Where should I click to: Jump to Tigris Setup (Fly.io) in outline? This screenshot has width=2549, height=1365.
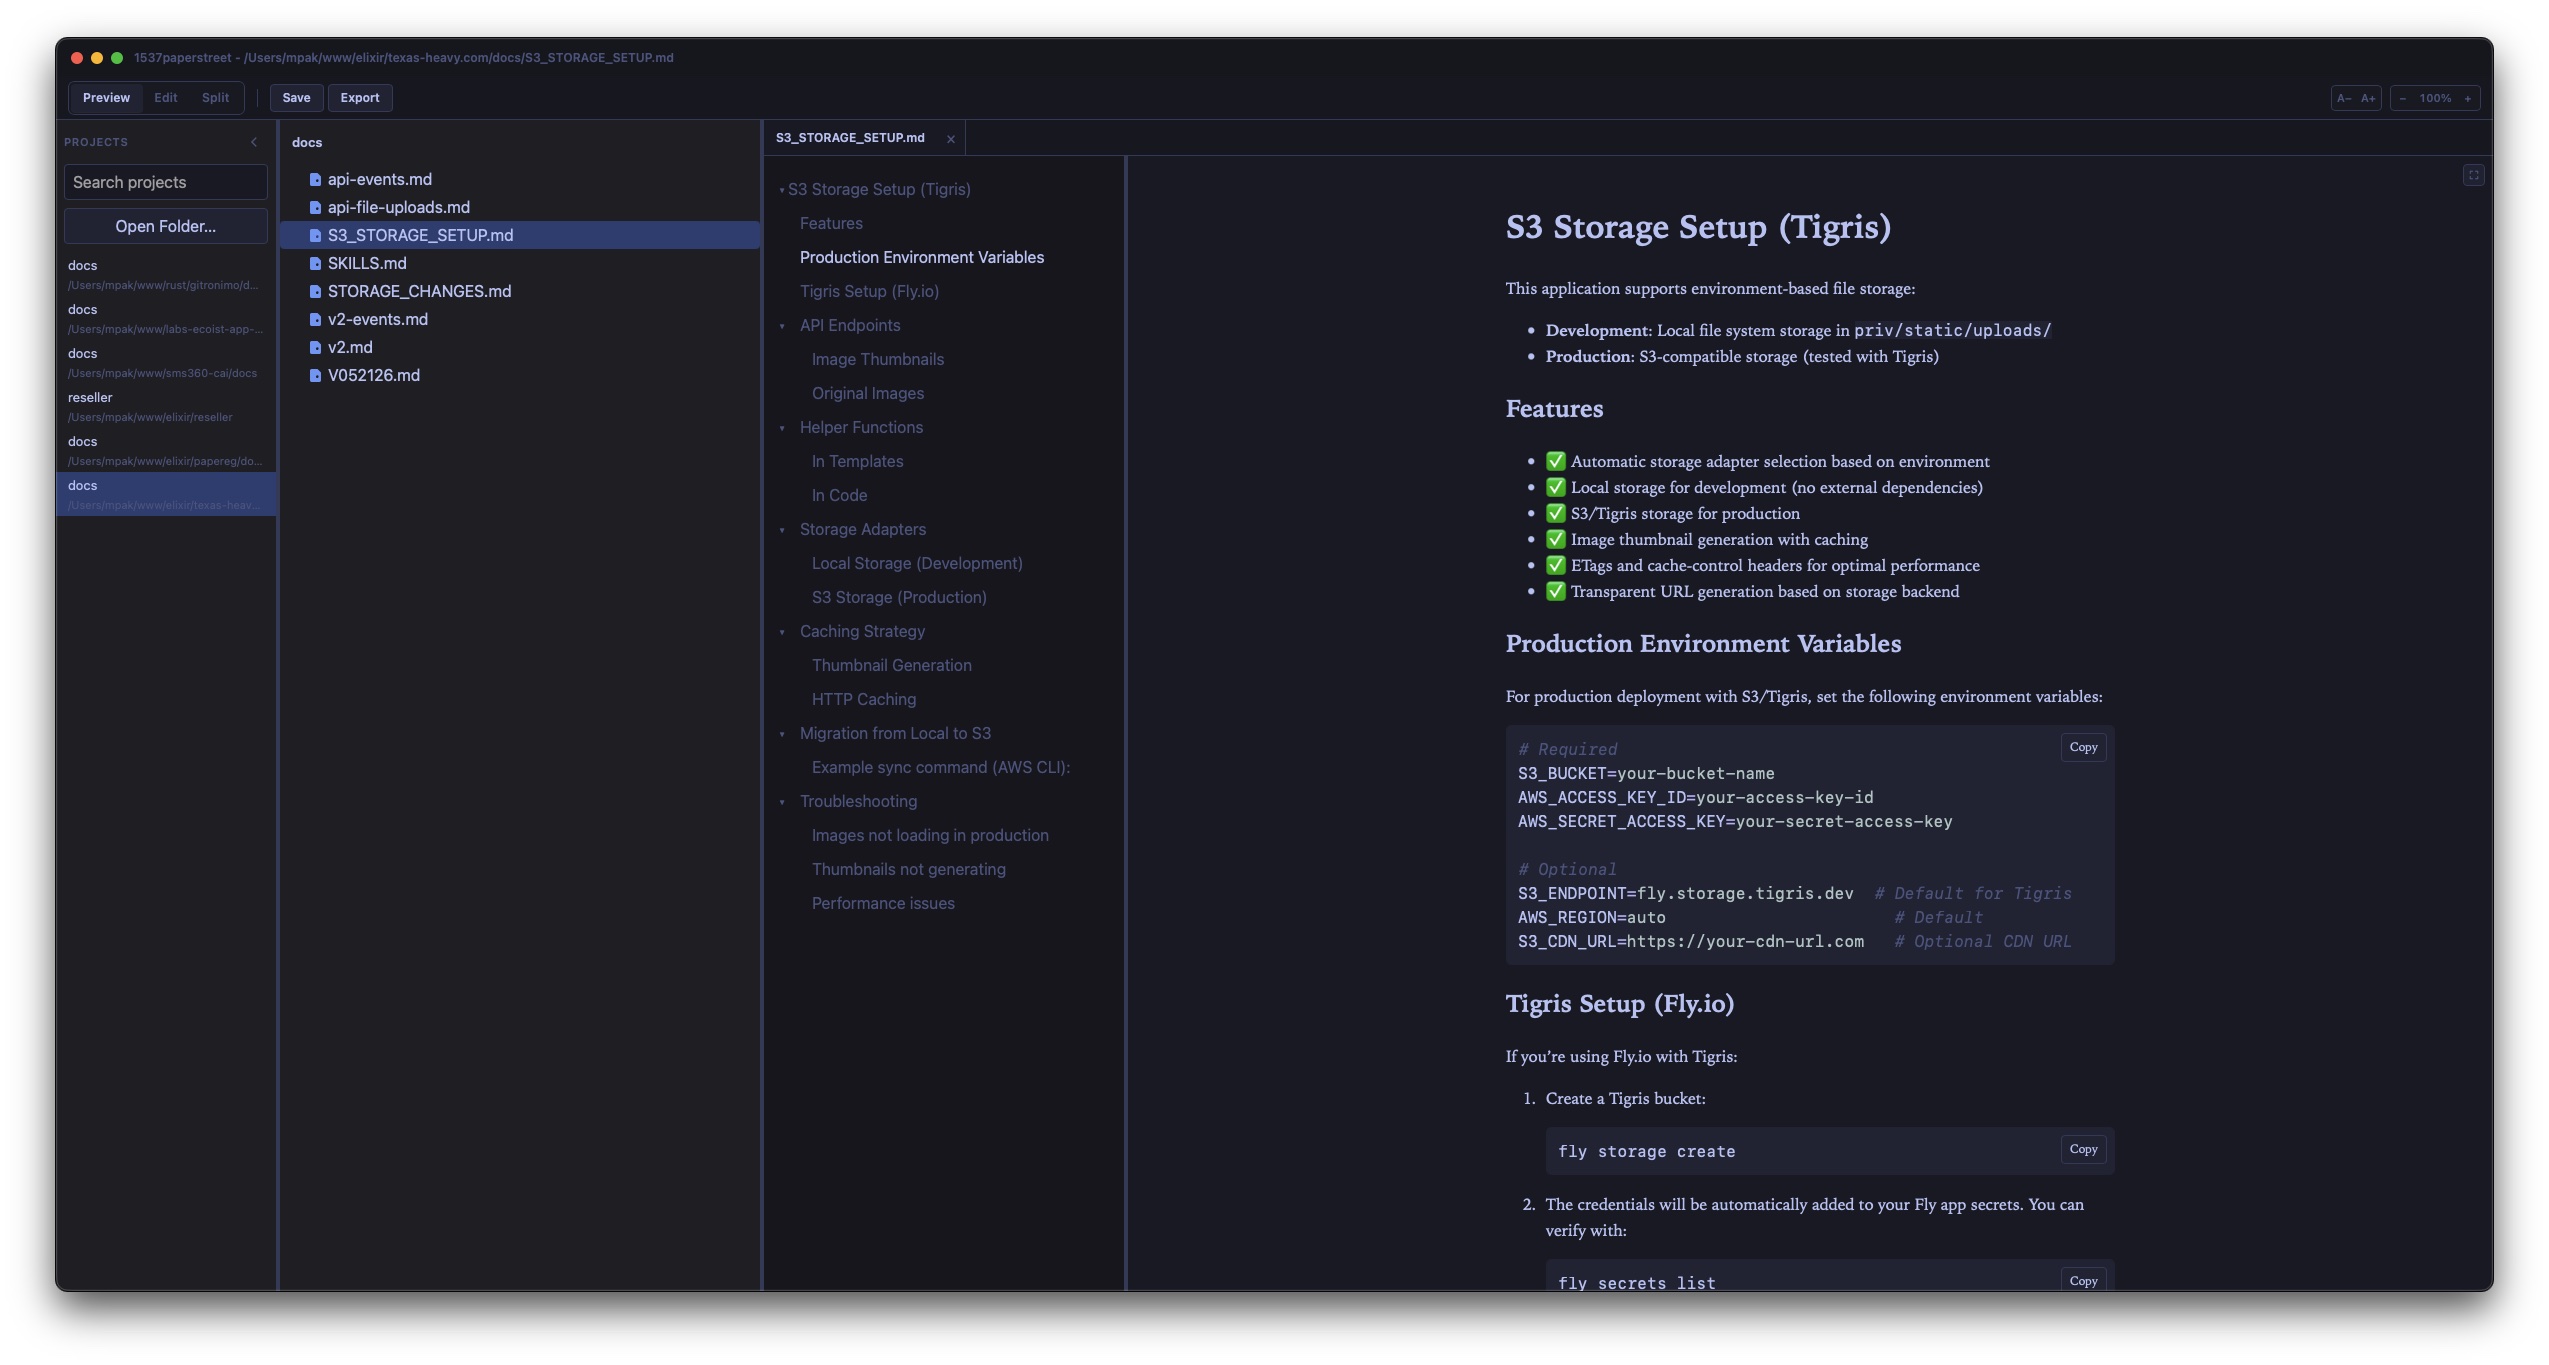[869, 291]
